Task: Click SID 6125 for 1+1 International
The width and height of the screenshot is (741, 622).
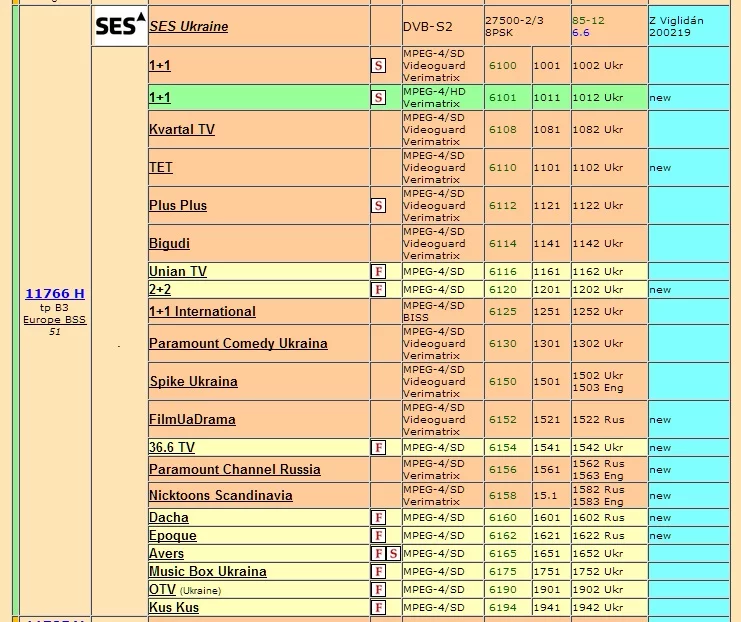Action: coord(503,311)
